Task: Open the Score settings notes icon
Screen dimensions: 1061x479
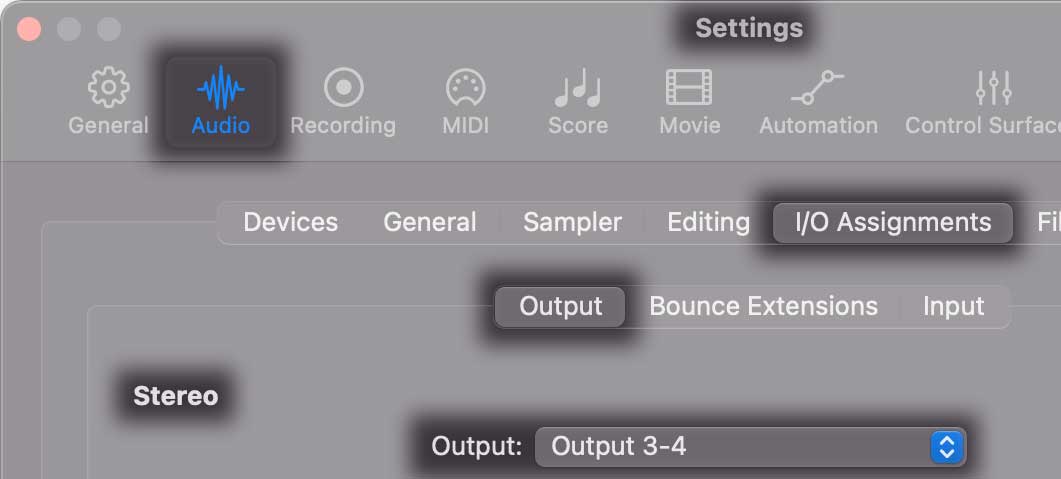Action: point(578,90)
